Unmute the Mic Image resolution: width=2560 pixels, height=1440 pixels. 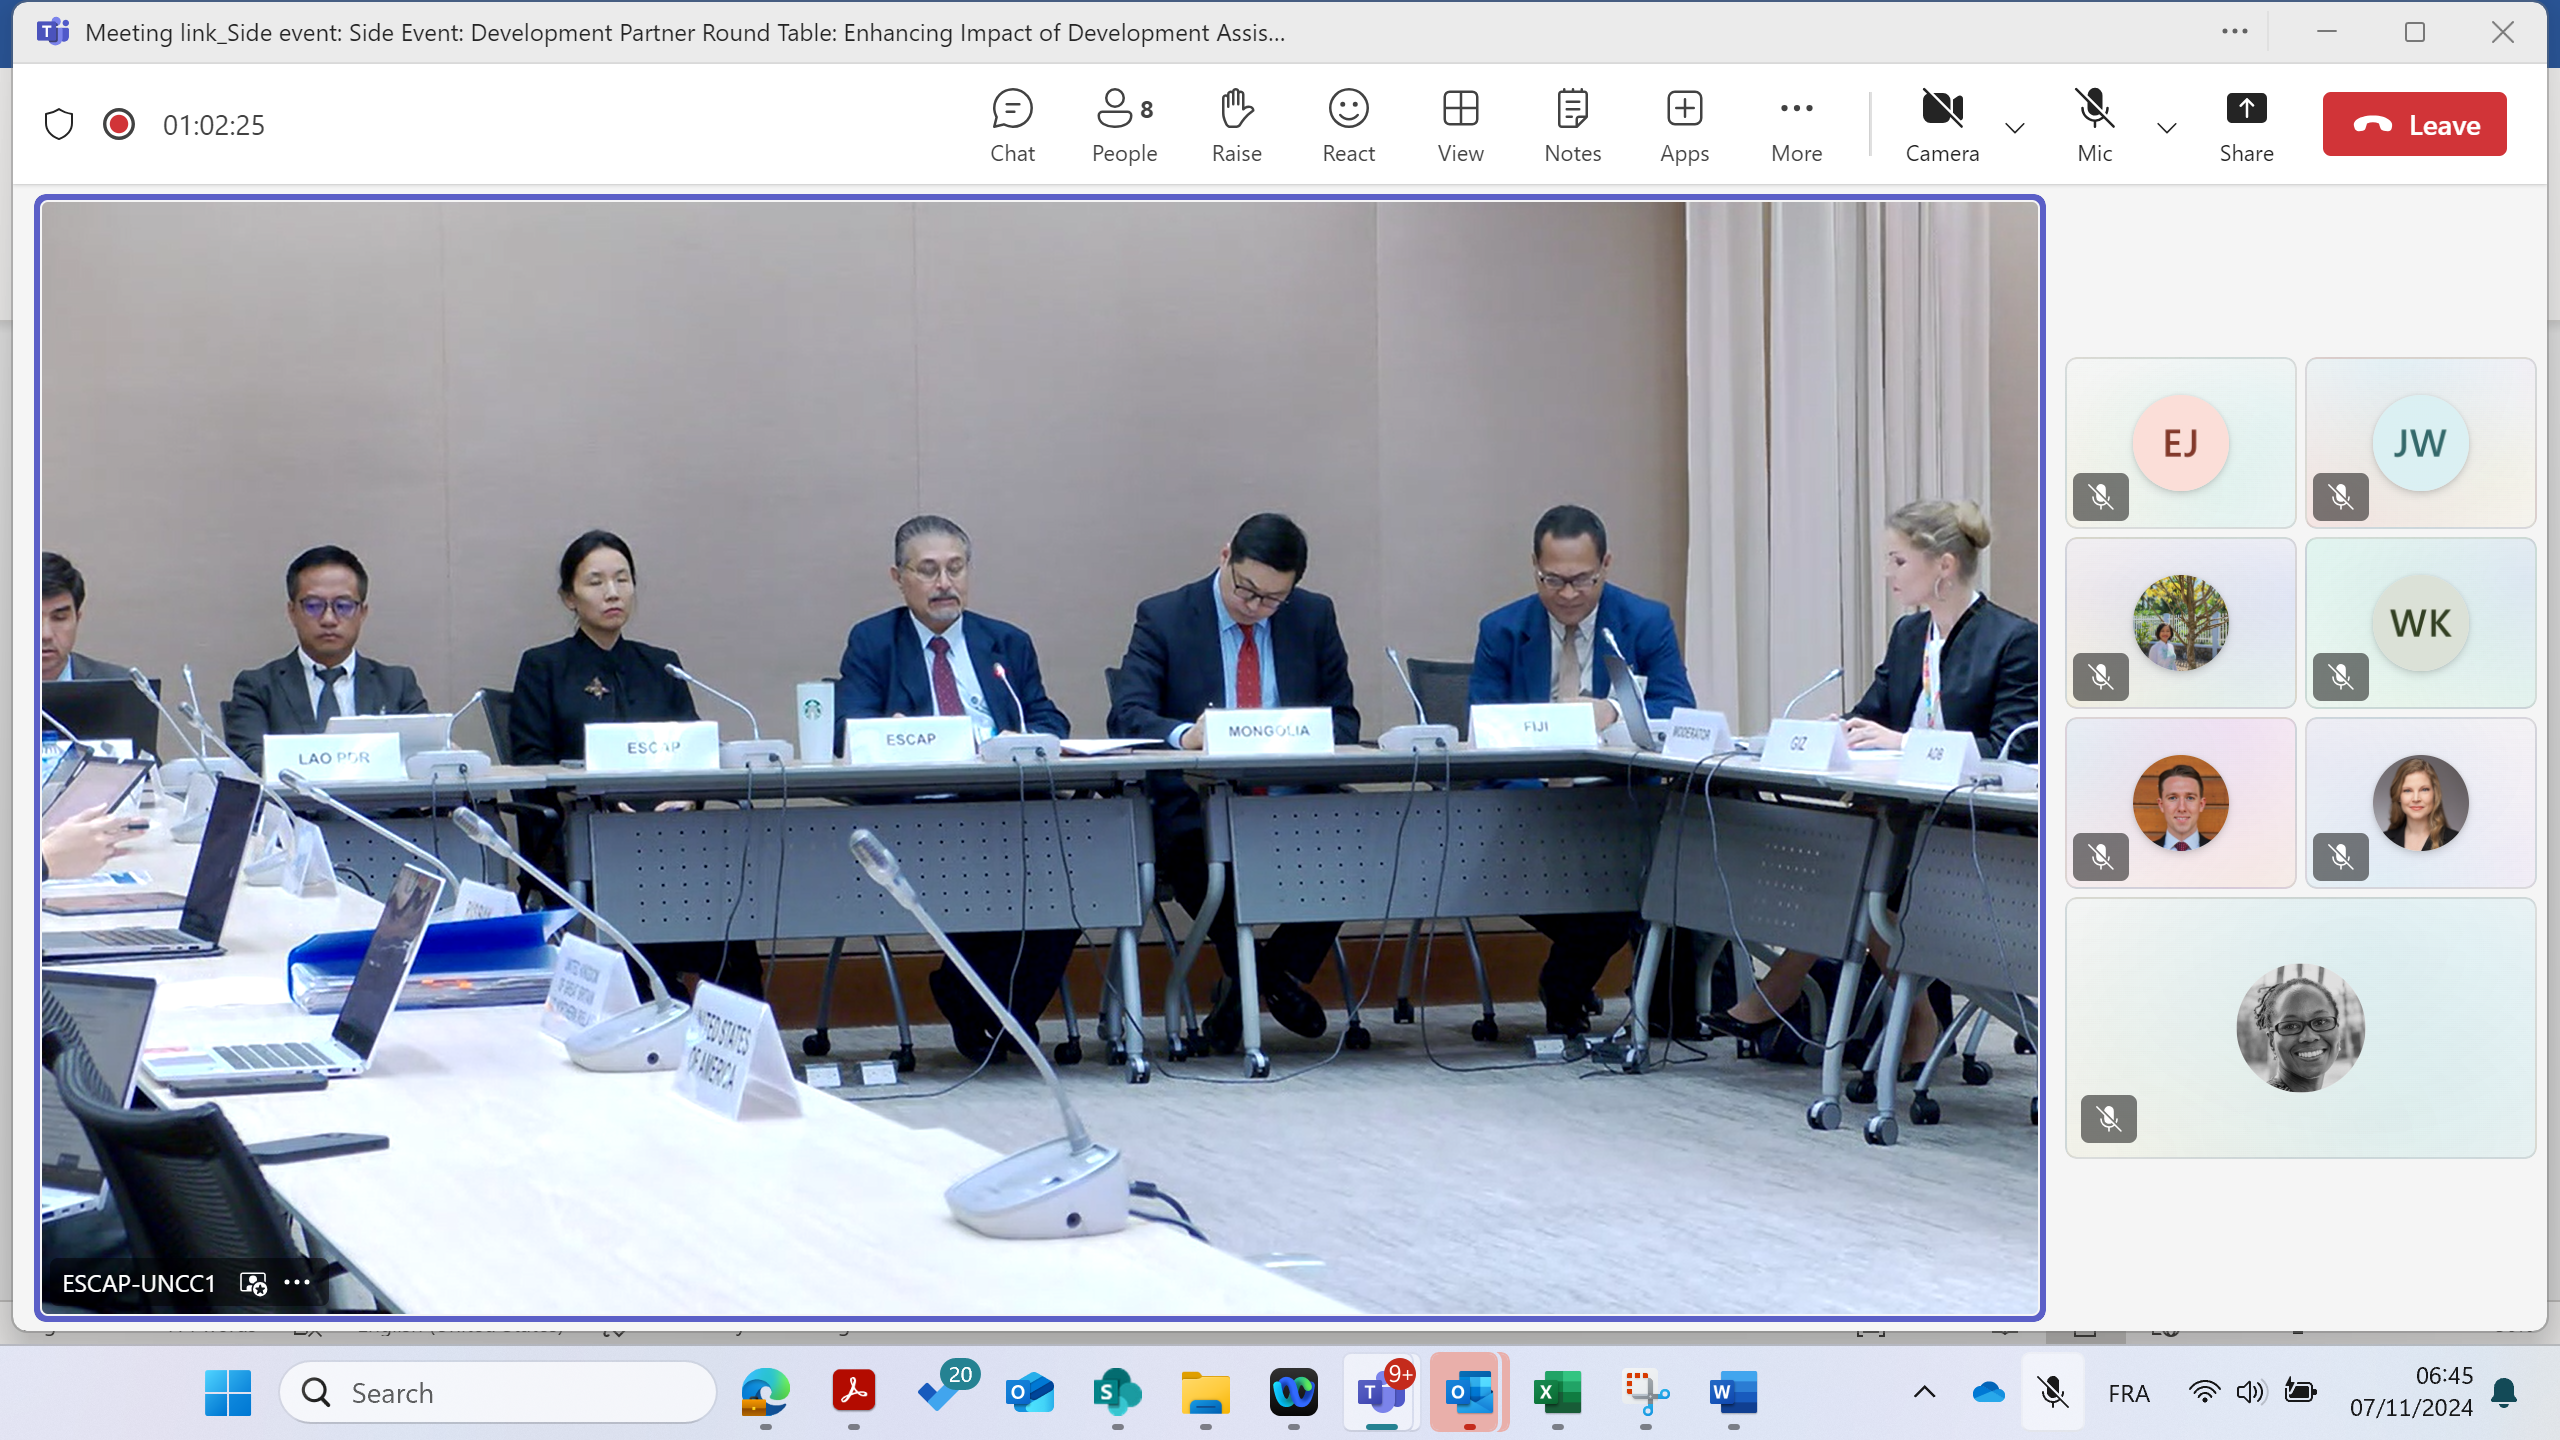(2094, 126)
